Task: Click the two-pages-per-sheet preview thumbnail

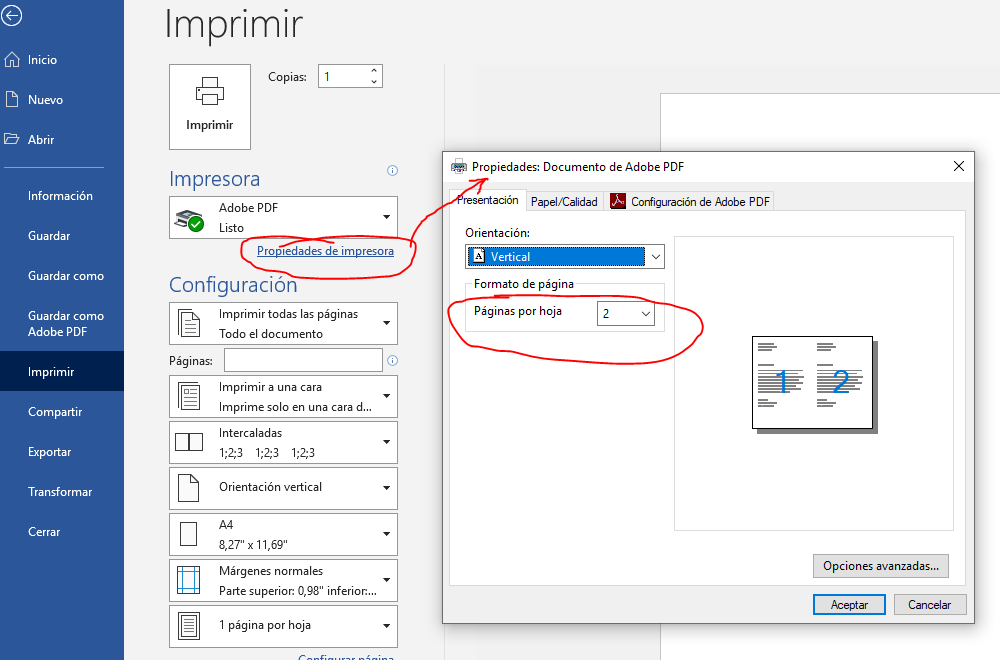Action: (814, 384)
